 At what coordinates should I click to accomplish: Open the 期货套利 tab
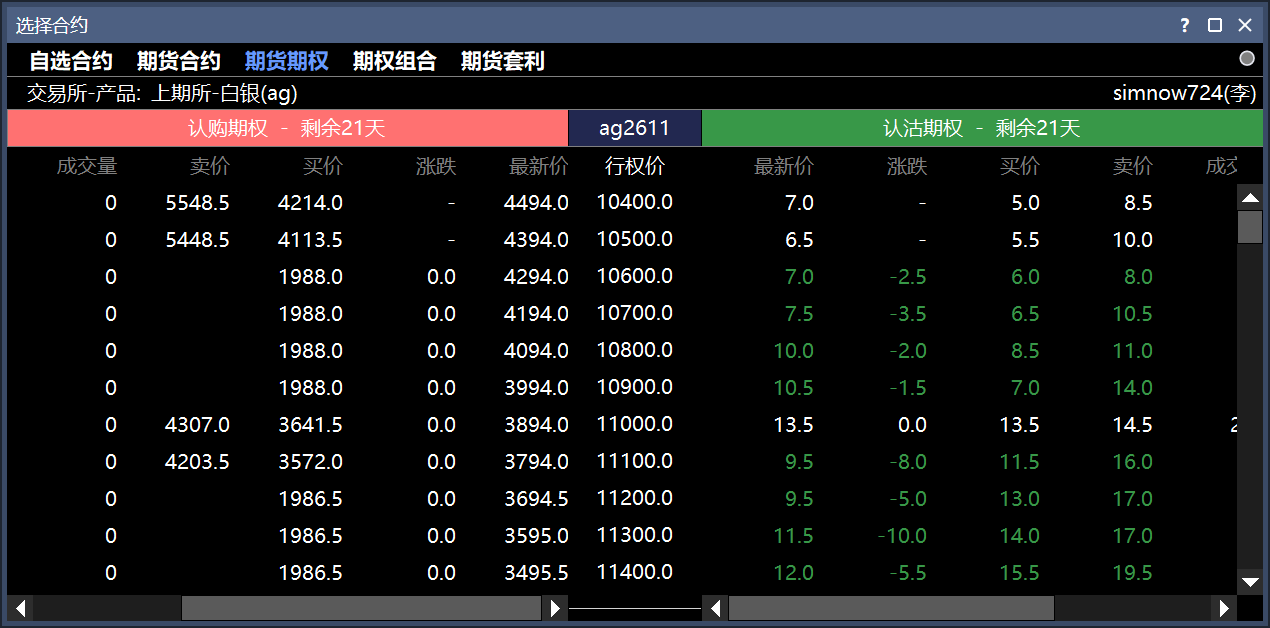click(x=503, y=61)
